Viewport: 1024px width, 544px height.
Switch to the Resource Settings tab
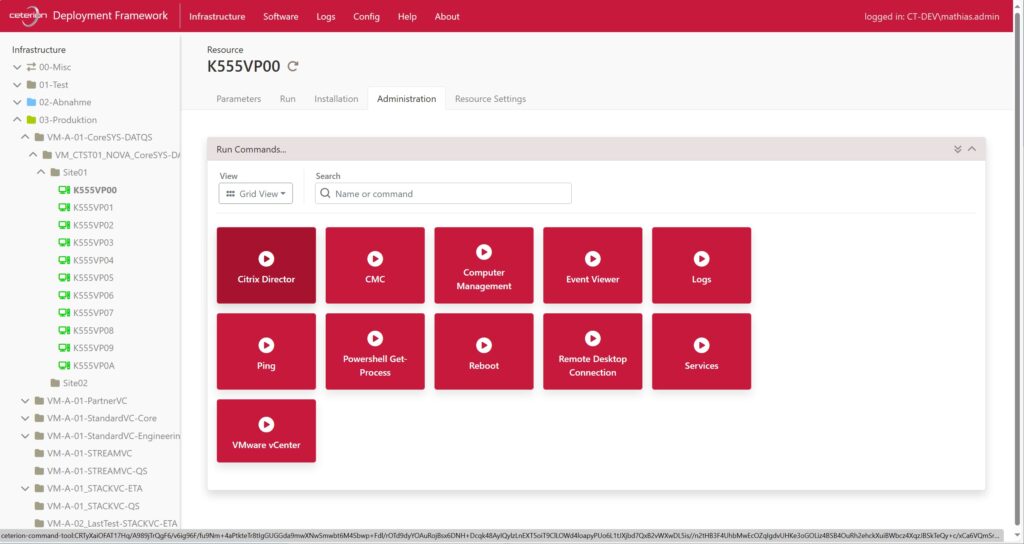pos(490,99)
